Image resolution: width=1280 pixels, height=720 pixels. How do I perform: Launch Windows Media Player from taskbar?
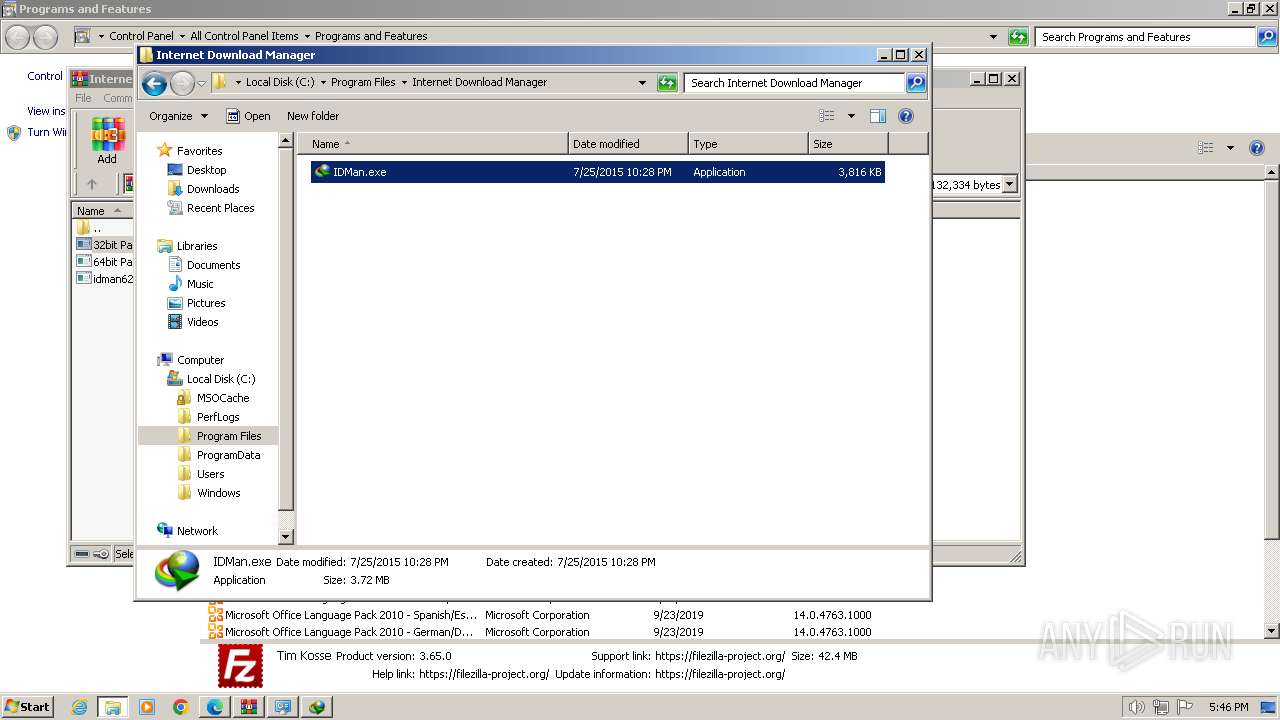(147, 707)
